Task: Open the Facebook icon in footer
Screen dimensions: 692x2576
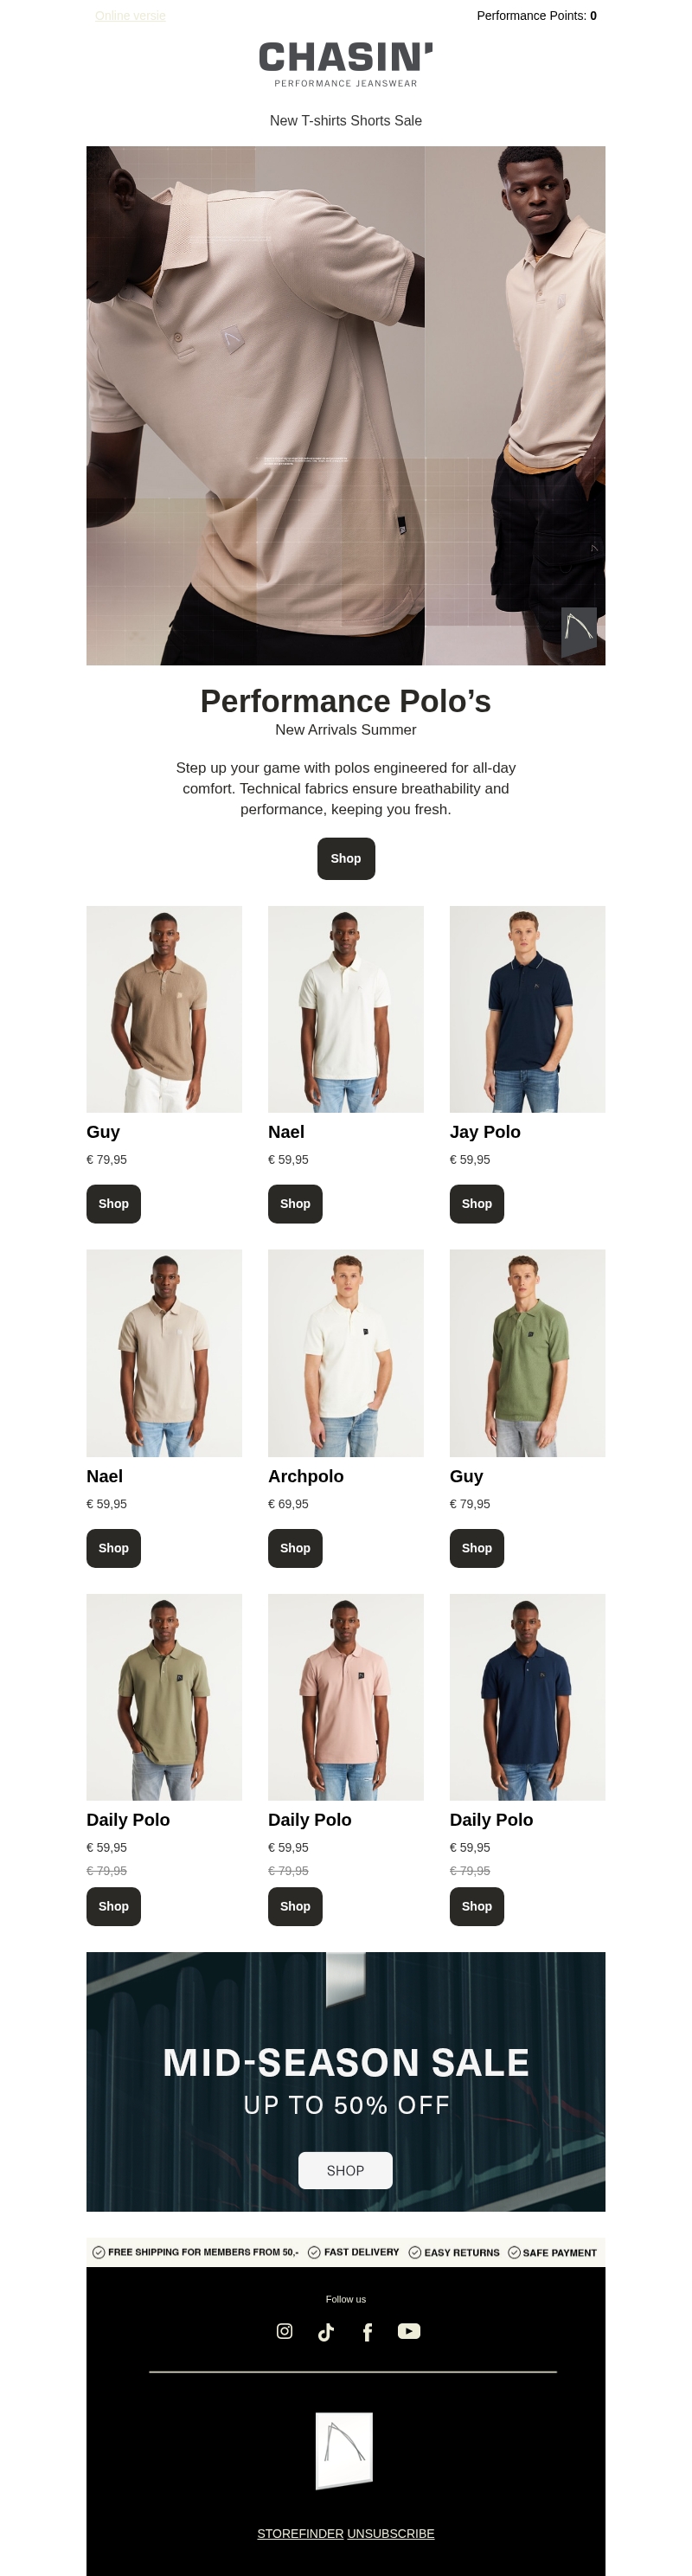Action: pos(367,2332)
